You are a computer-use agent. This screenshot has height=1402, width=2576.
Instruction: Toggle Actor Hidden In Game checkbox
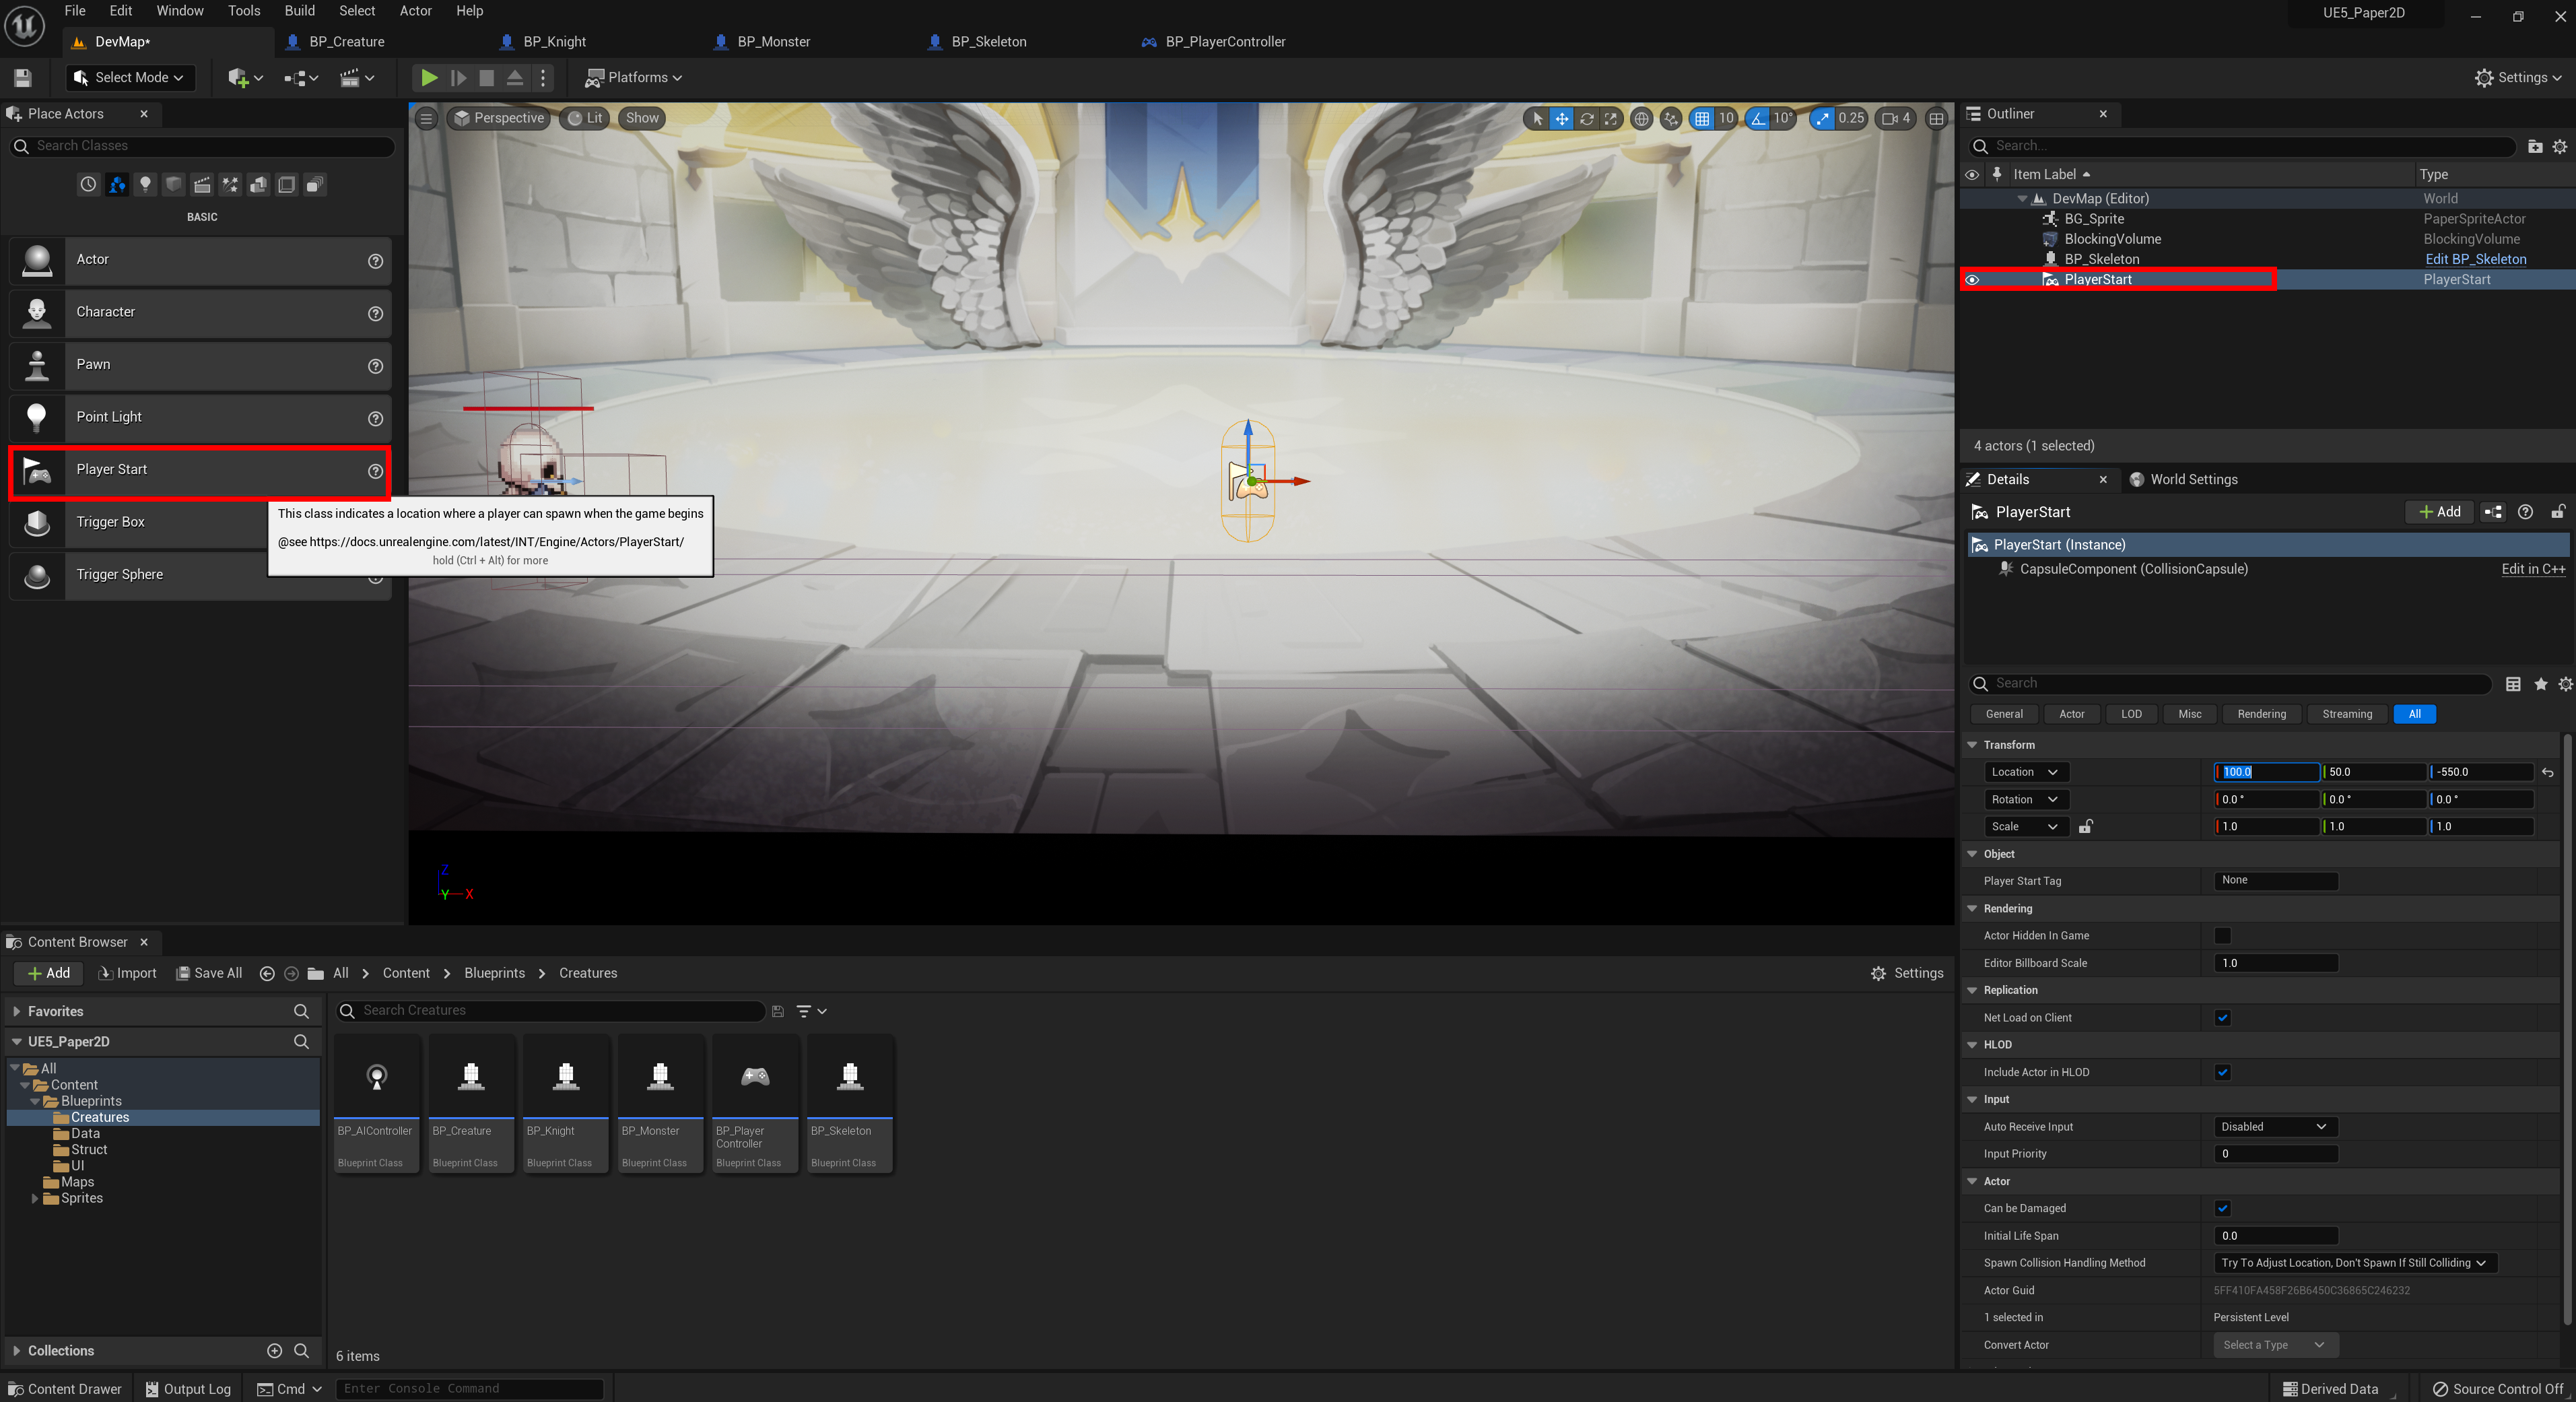(2222, 936)
